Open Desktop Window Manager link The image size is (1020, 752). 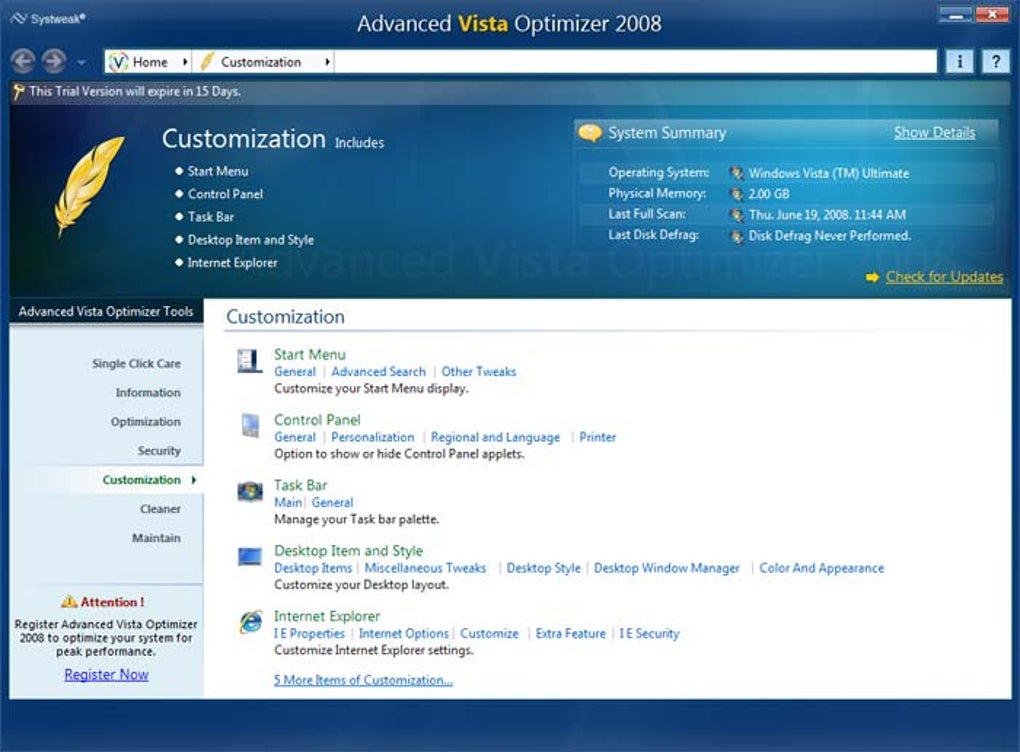pos(667,568)
